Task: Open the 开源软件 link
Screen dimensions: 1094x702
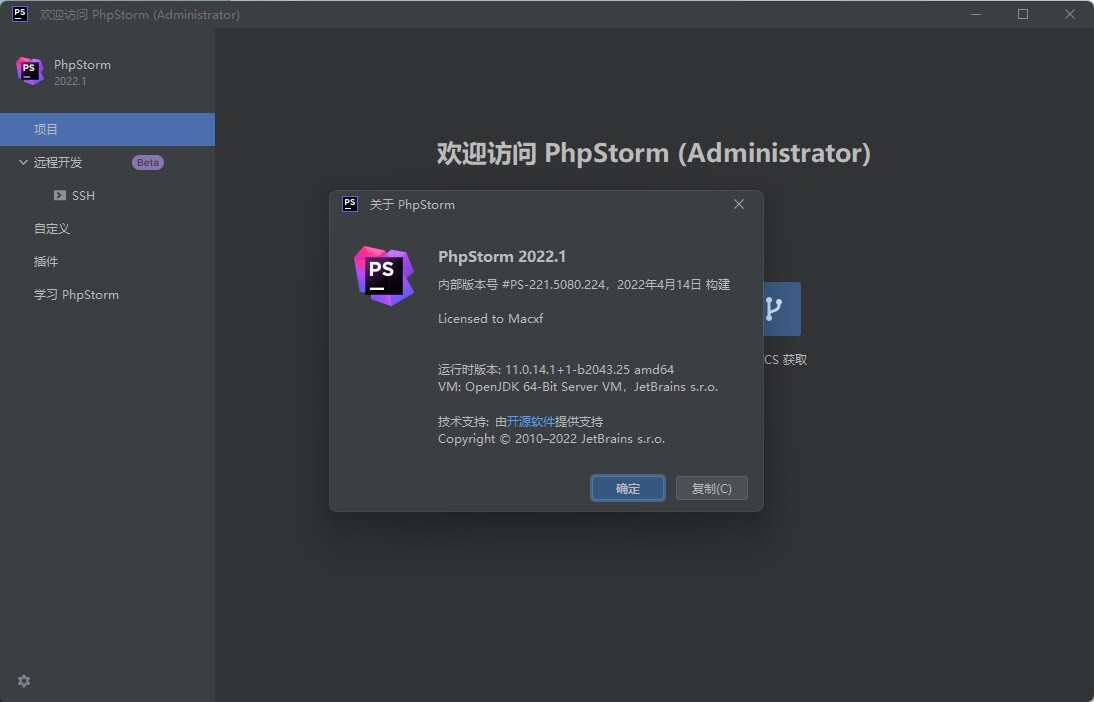Action: pos(530,421)
